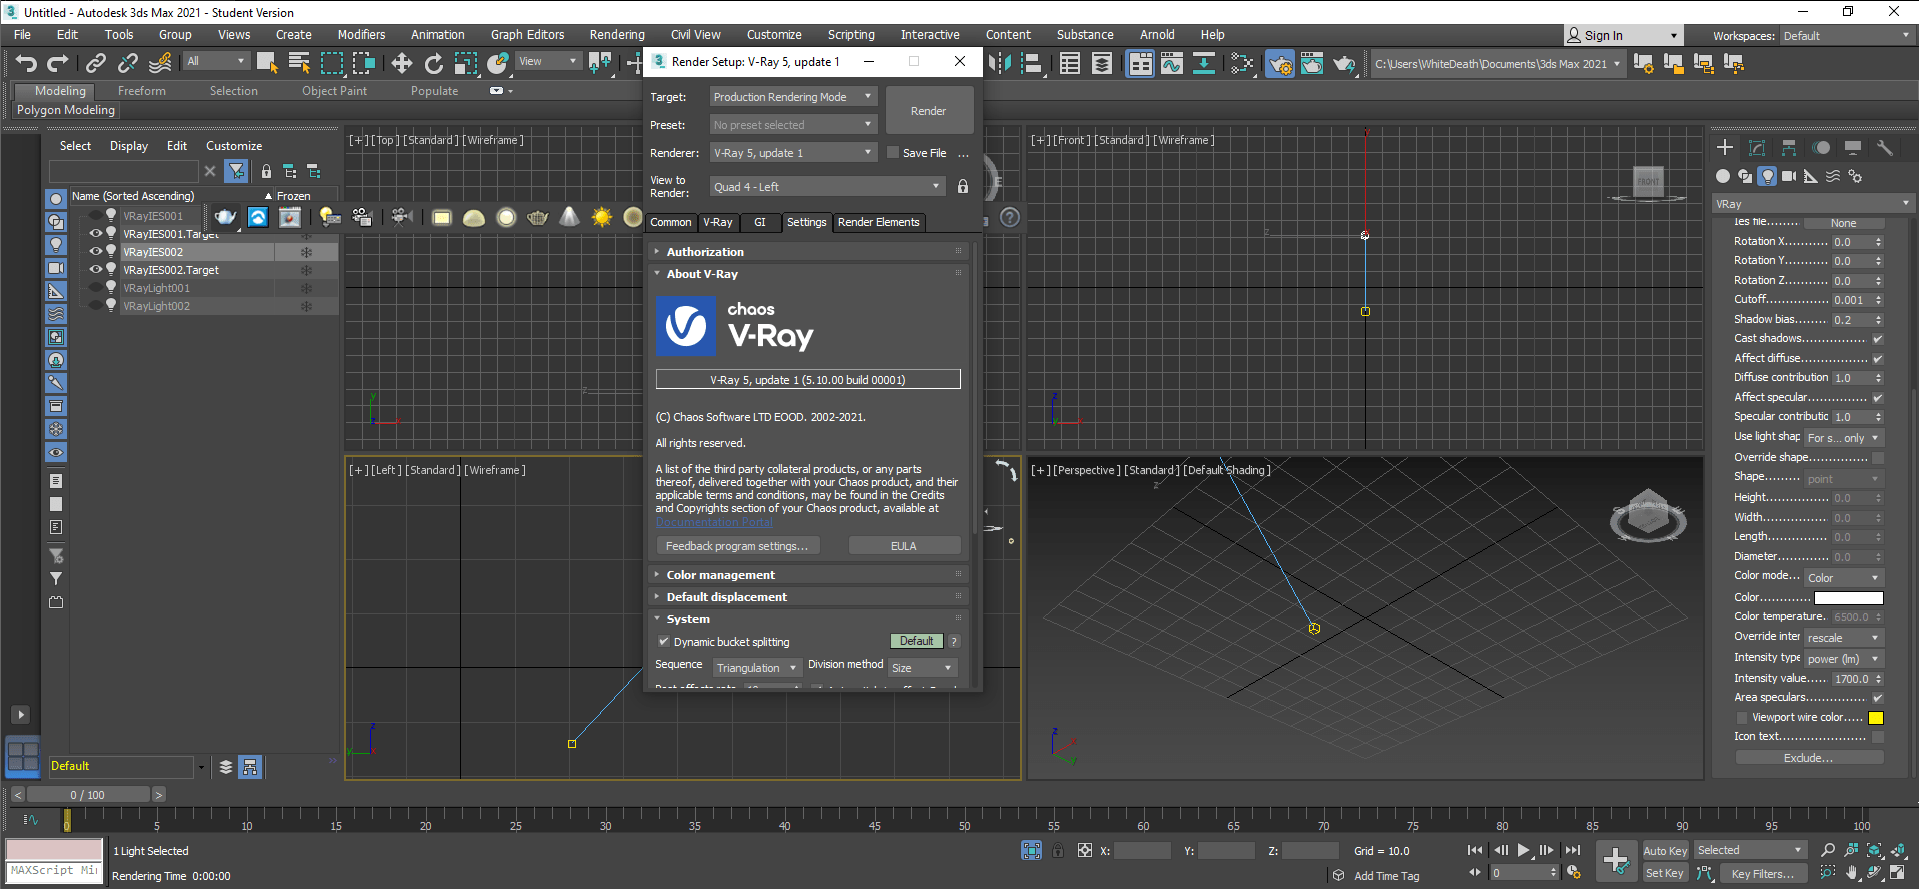Create a V-Ray Sun from the toolbar
Viewport: 1919px width, 889px height.
[x=602, y=217]
